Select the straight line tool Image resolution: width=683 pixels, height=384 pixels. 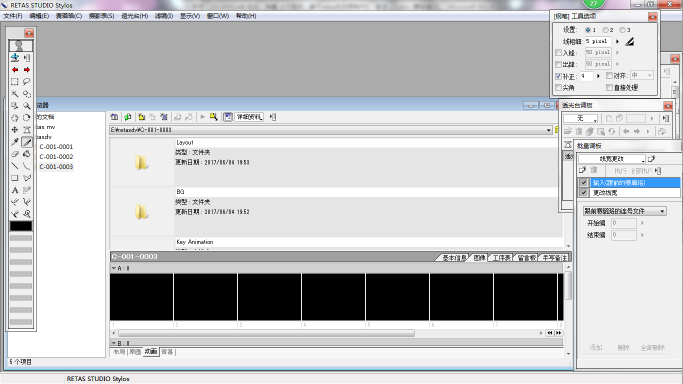point(15,166)
